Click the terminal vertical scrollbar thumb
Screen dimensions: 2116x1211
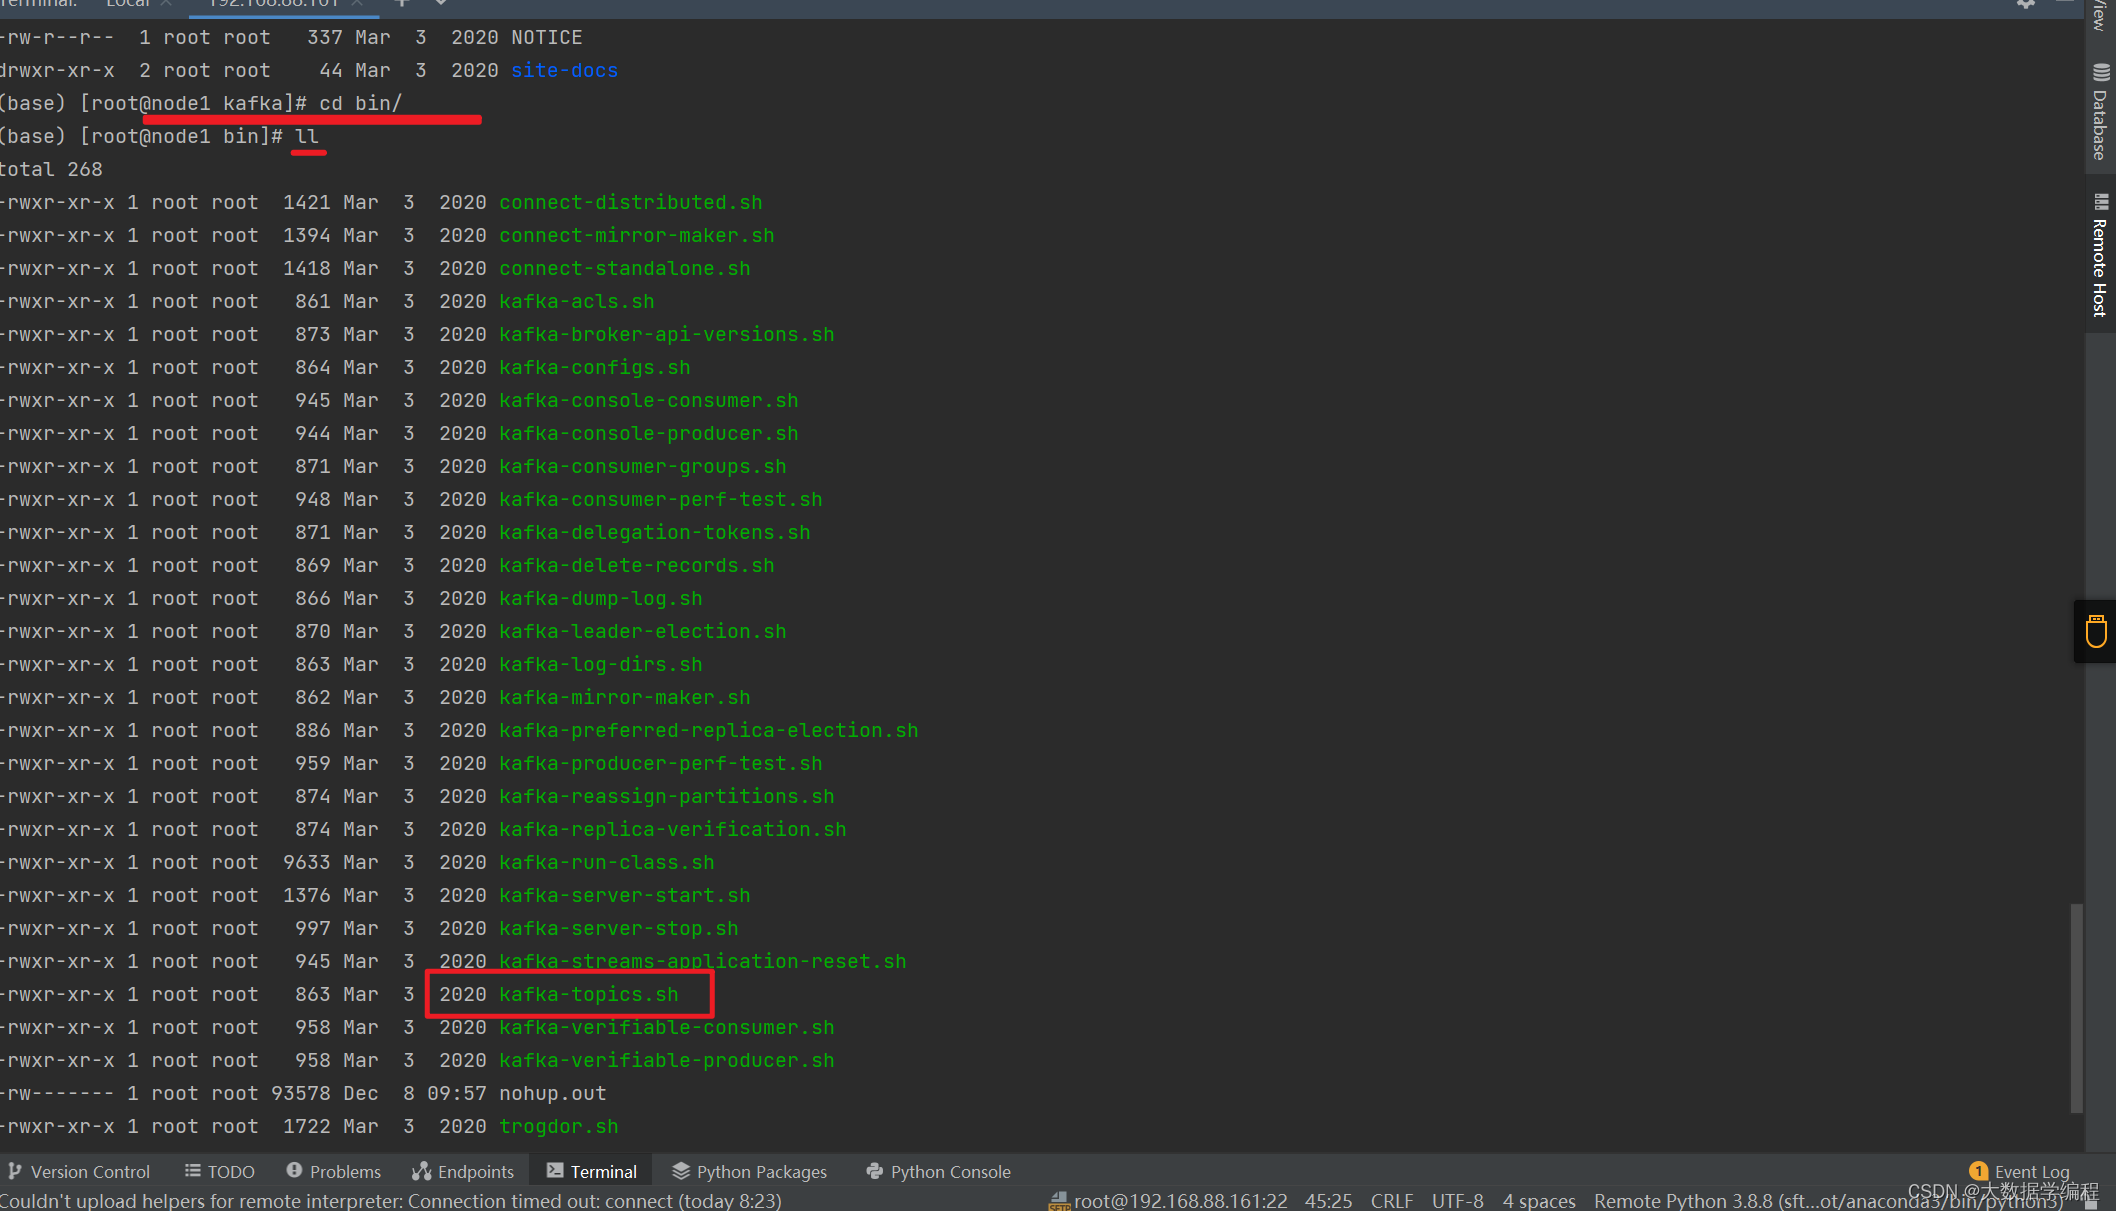pyautogui.click(x=2076, y=1008)
